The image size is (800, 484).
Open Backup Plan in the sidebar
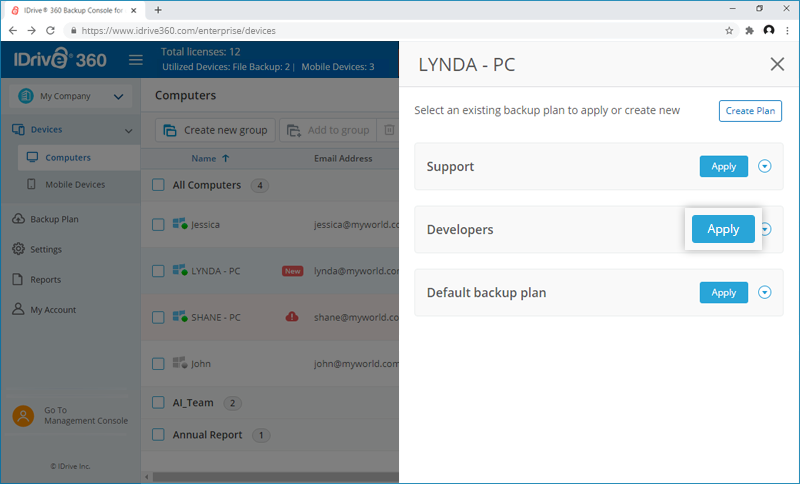point(54,219)
